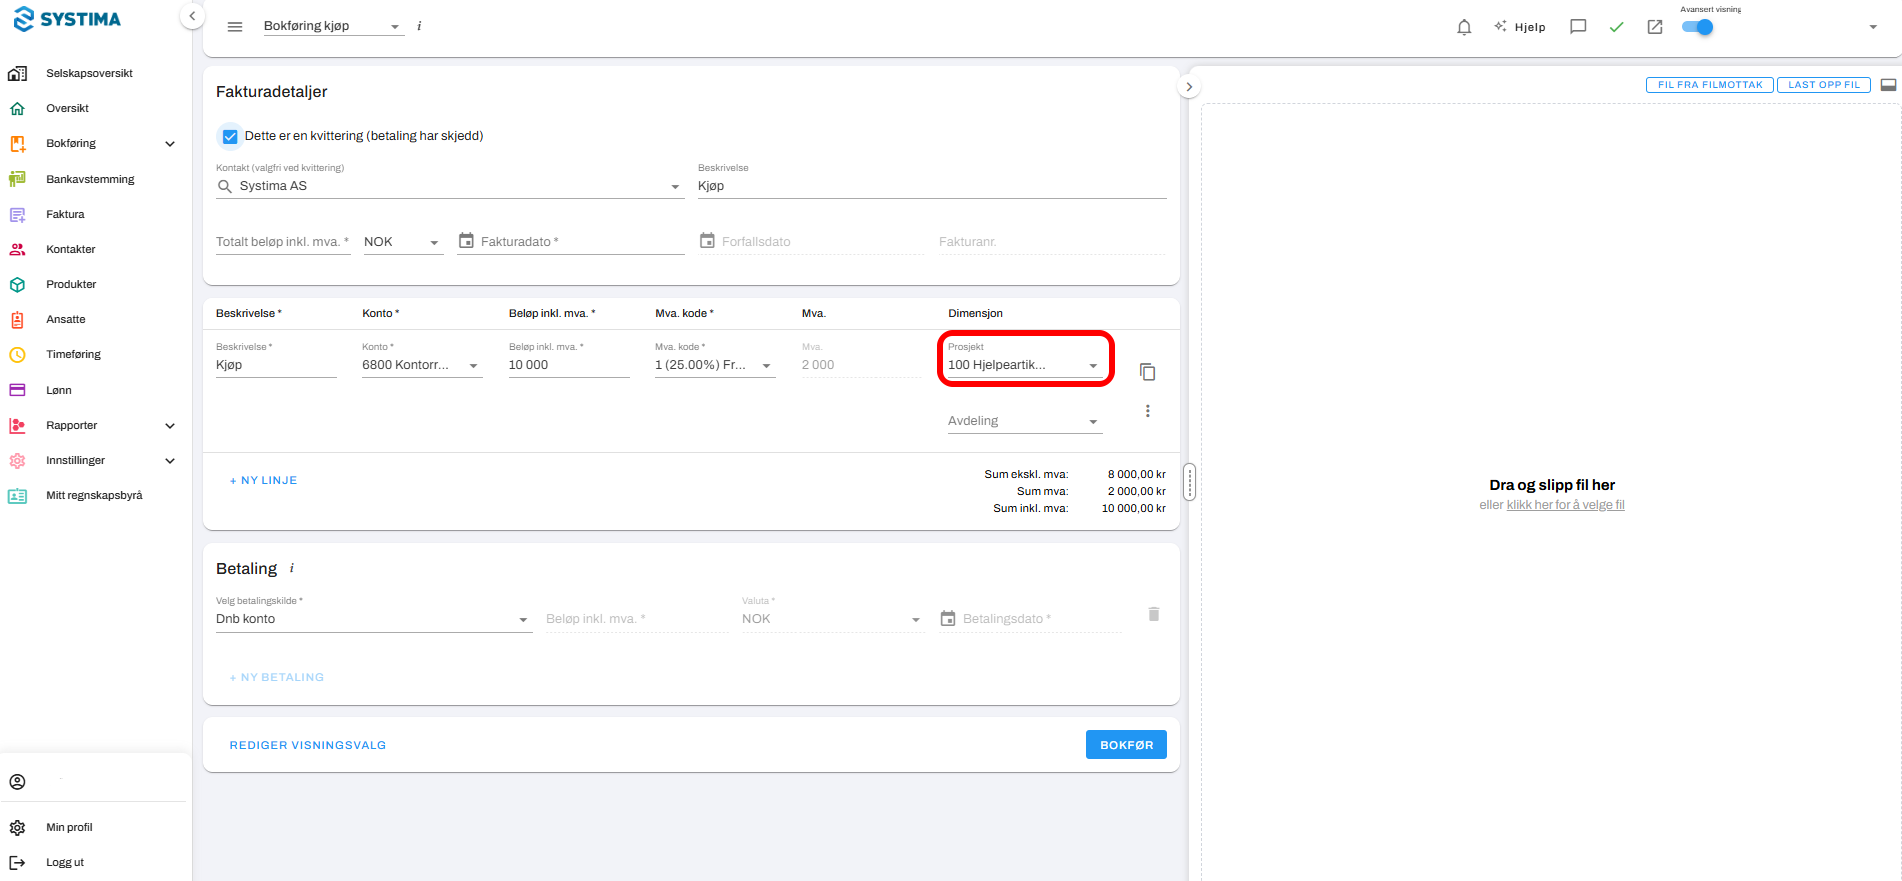Open the three-dot line options menu
This screenshot has height=881, width=1902.
(x=1148, y=411)
